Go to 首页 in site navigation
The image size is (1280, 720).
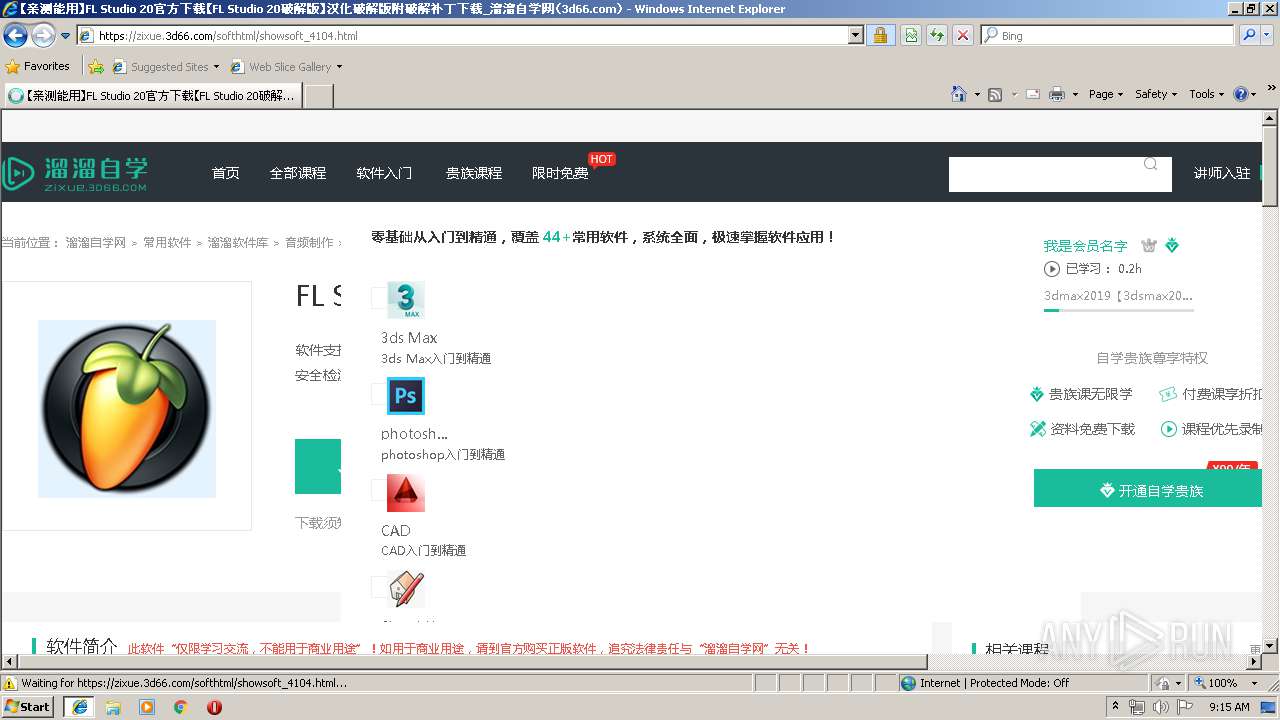click(226, 173)
